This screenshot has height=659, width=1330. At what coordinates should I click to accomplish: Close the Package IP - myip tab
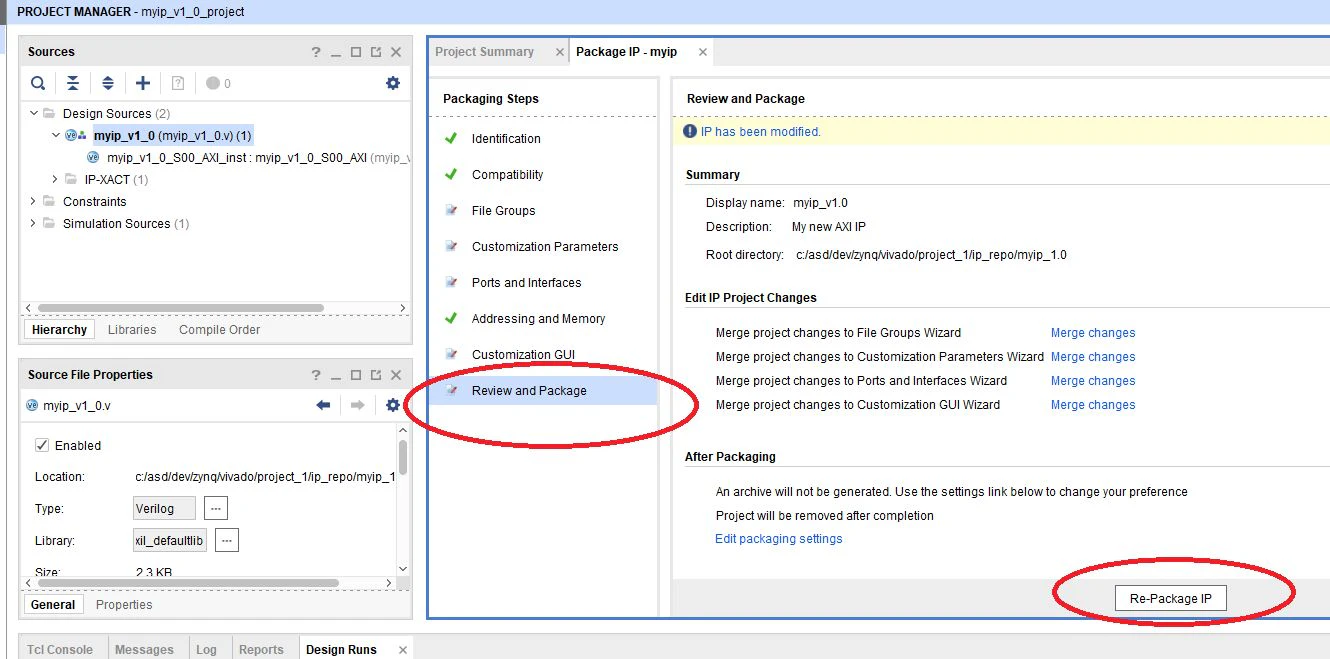(x=703, y=52)
